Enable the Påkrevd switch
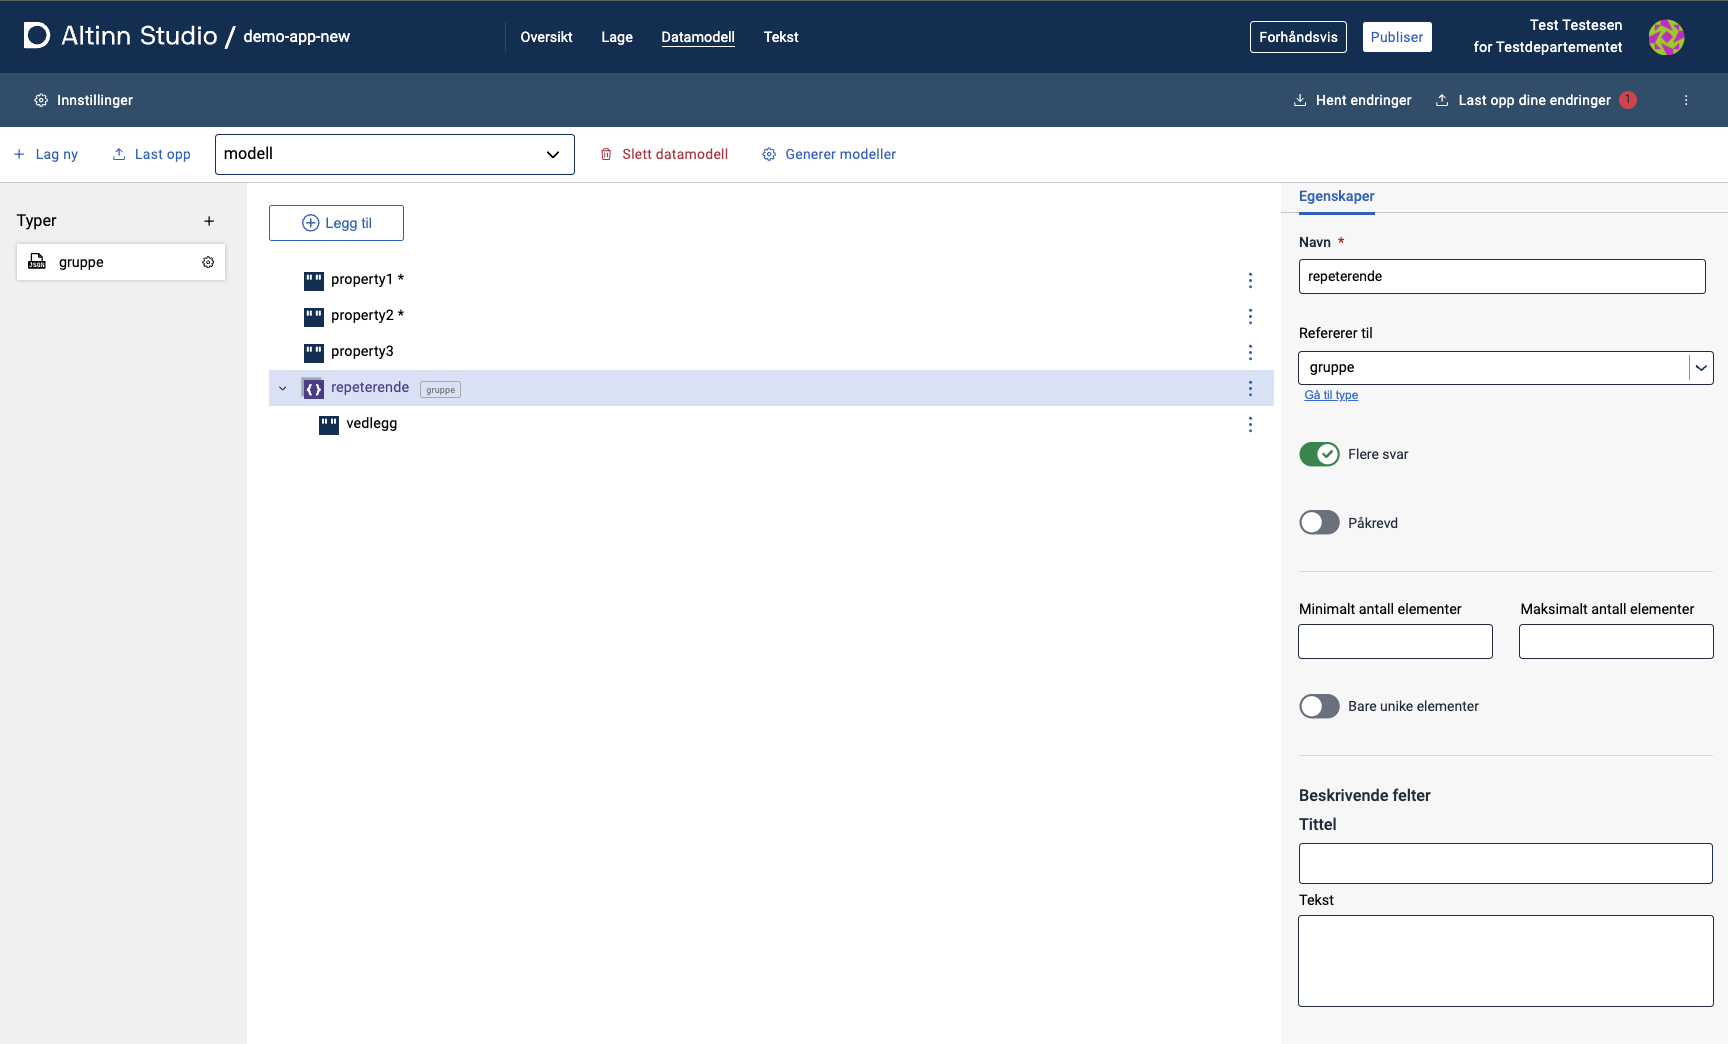 coord(1319,523)
